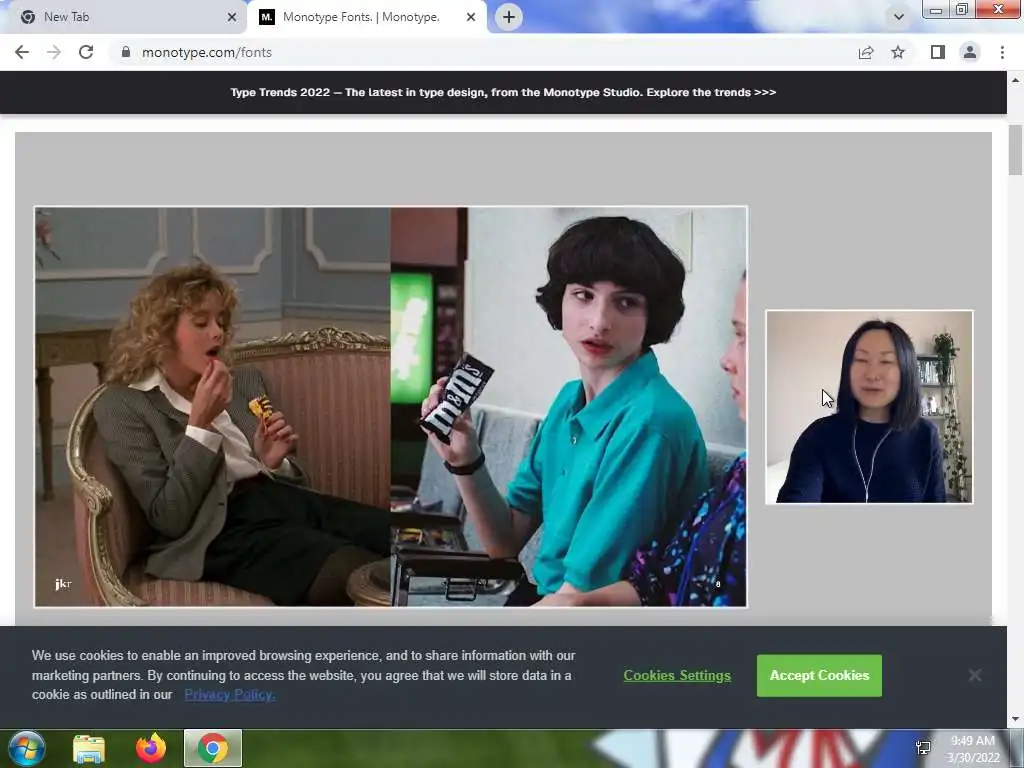Screen dimensions: 1024x768
Task: Open the taskbar clock and date
Action: click(x=973, y=749)
